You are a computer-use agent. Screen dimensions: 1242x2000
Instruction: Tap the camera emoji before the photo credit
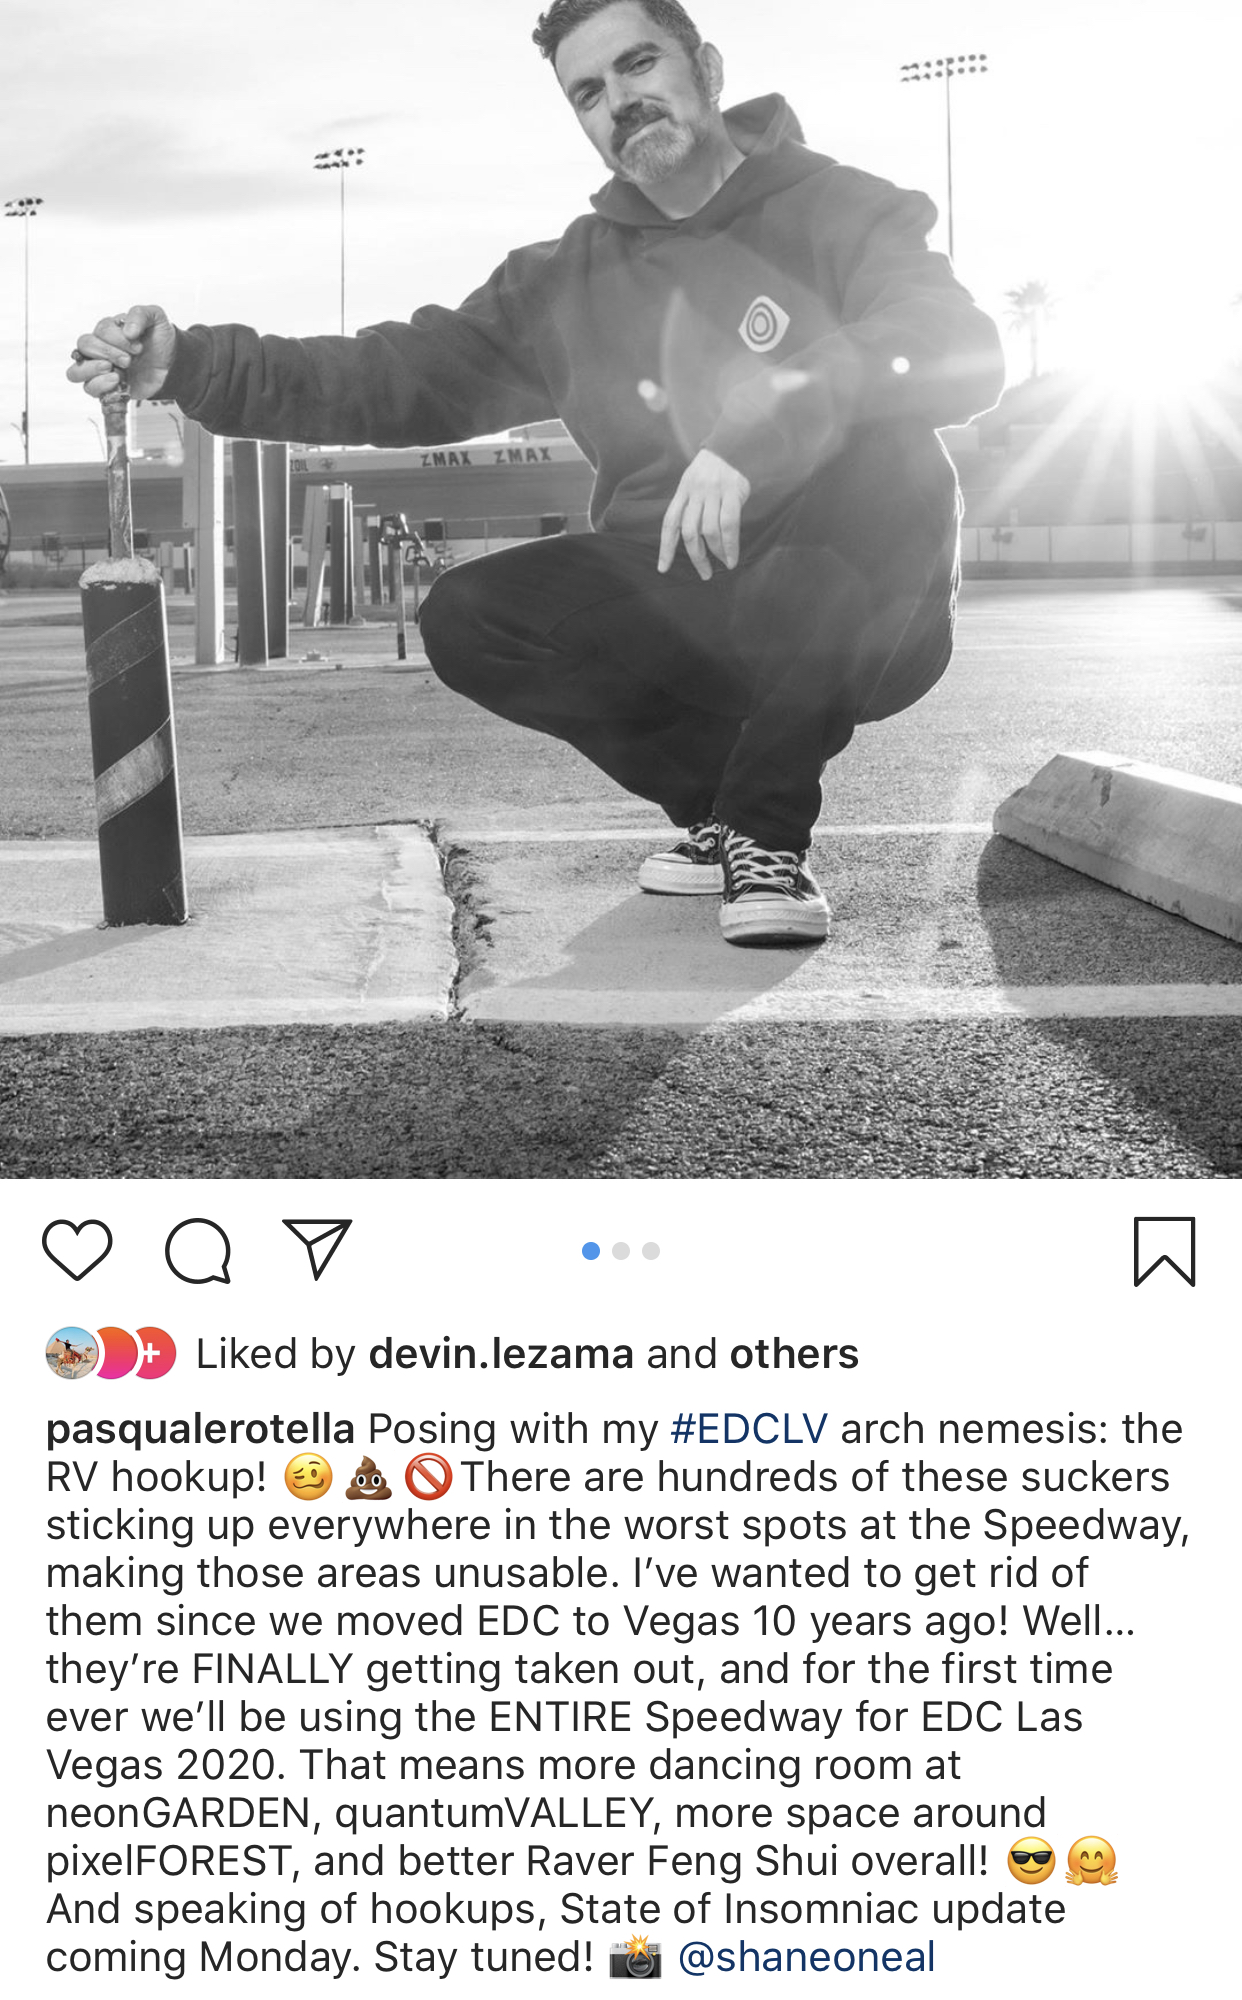pos(636,1957)
